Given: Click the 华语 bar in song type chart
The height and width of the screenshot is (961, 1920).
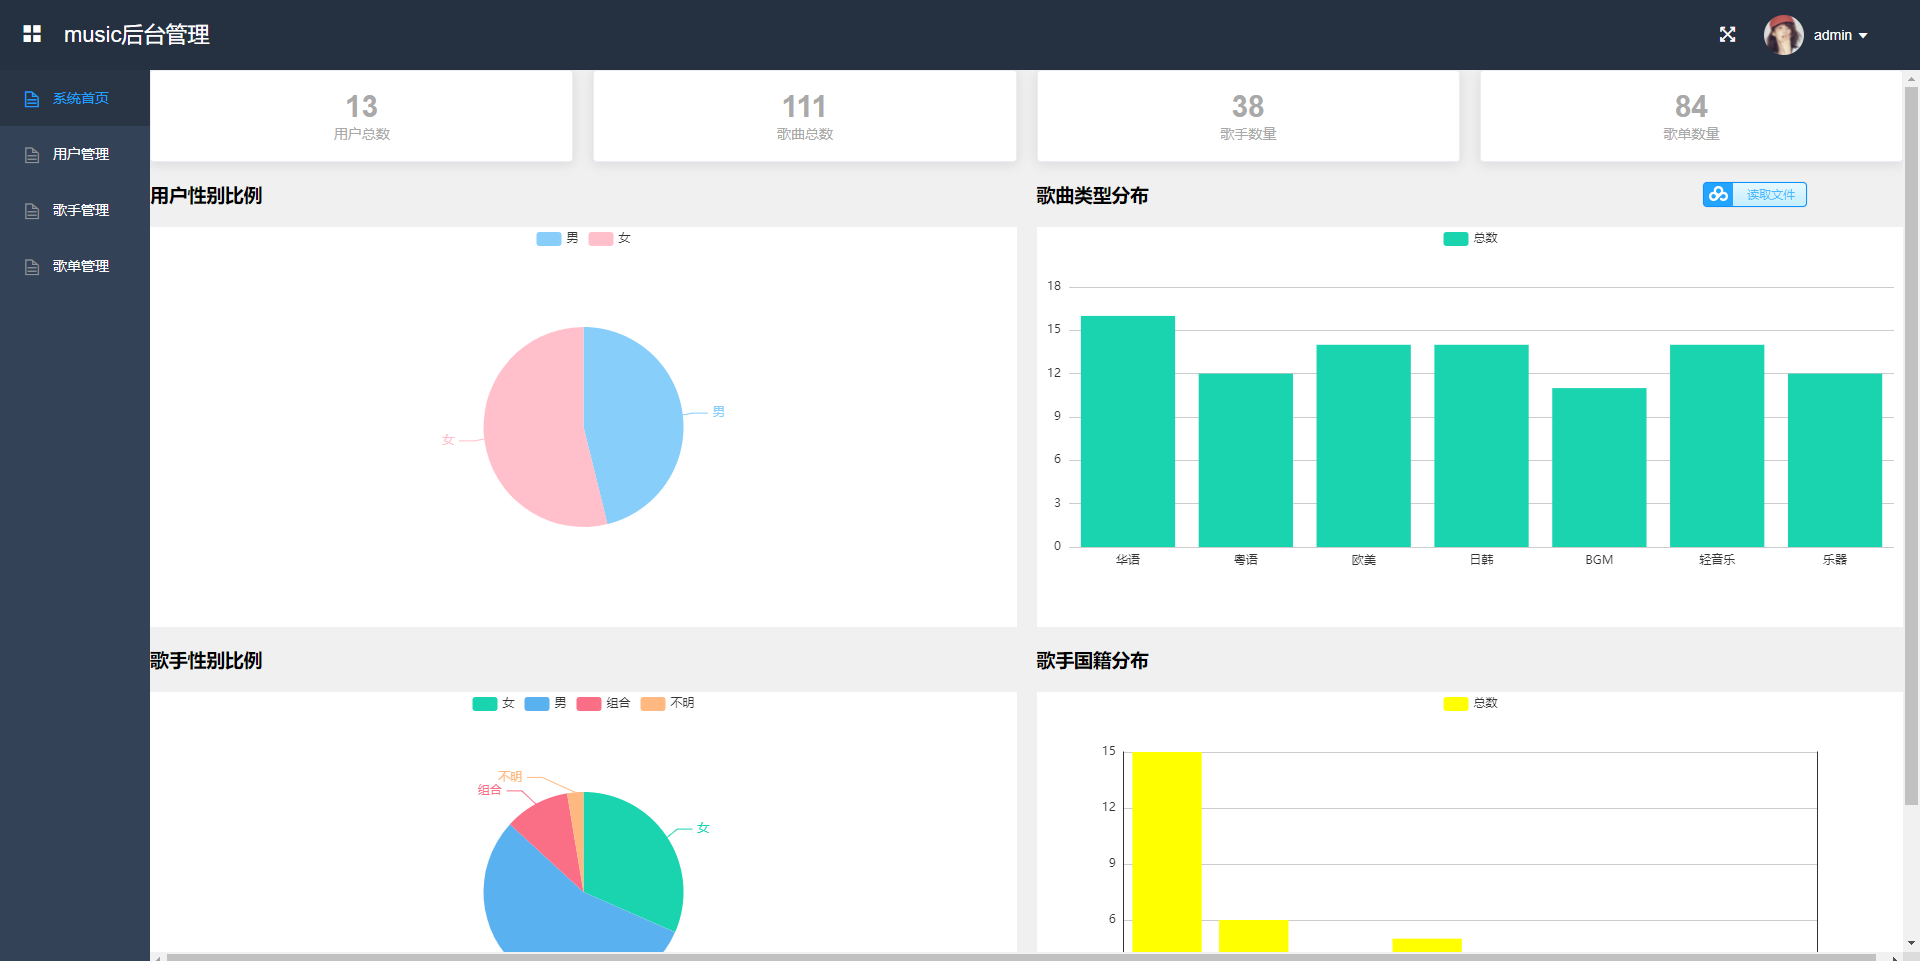Looking at the screenshot, I should point(1127,431).
